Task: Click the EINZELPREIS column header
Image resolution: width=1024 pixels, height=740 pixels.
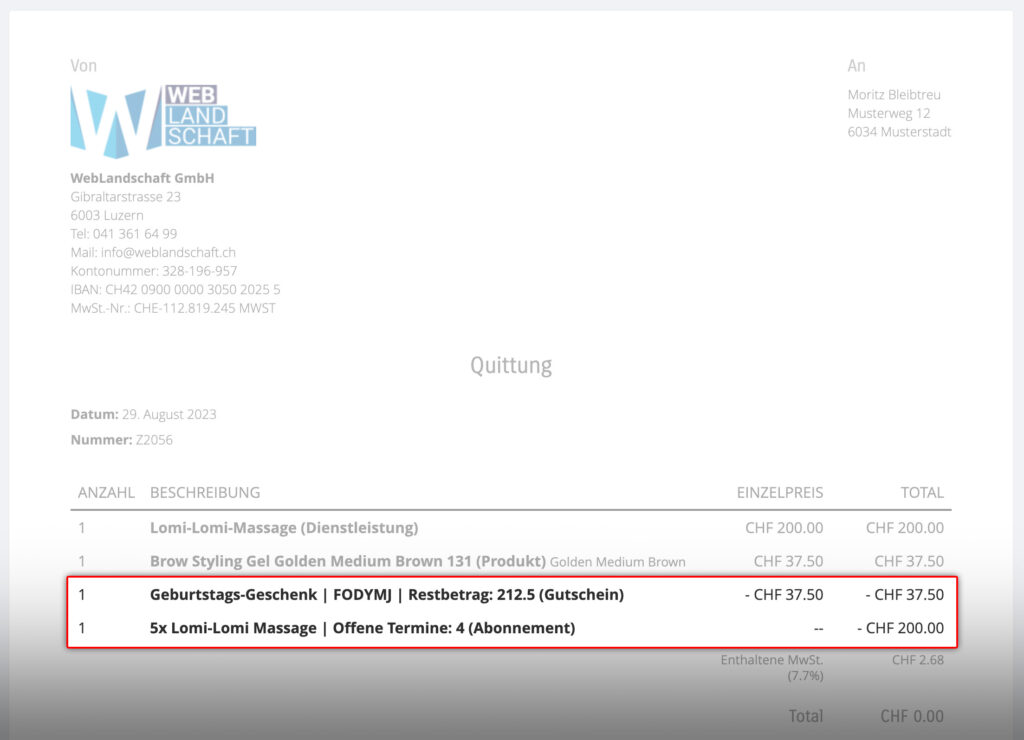Action: click(780, 492)
